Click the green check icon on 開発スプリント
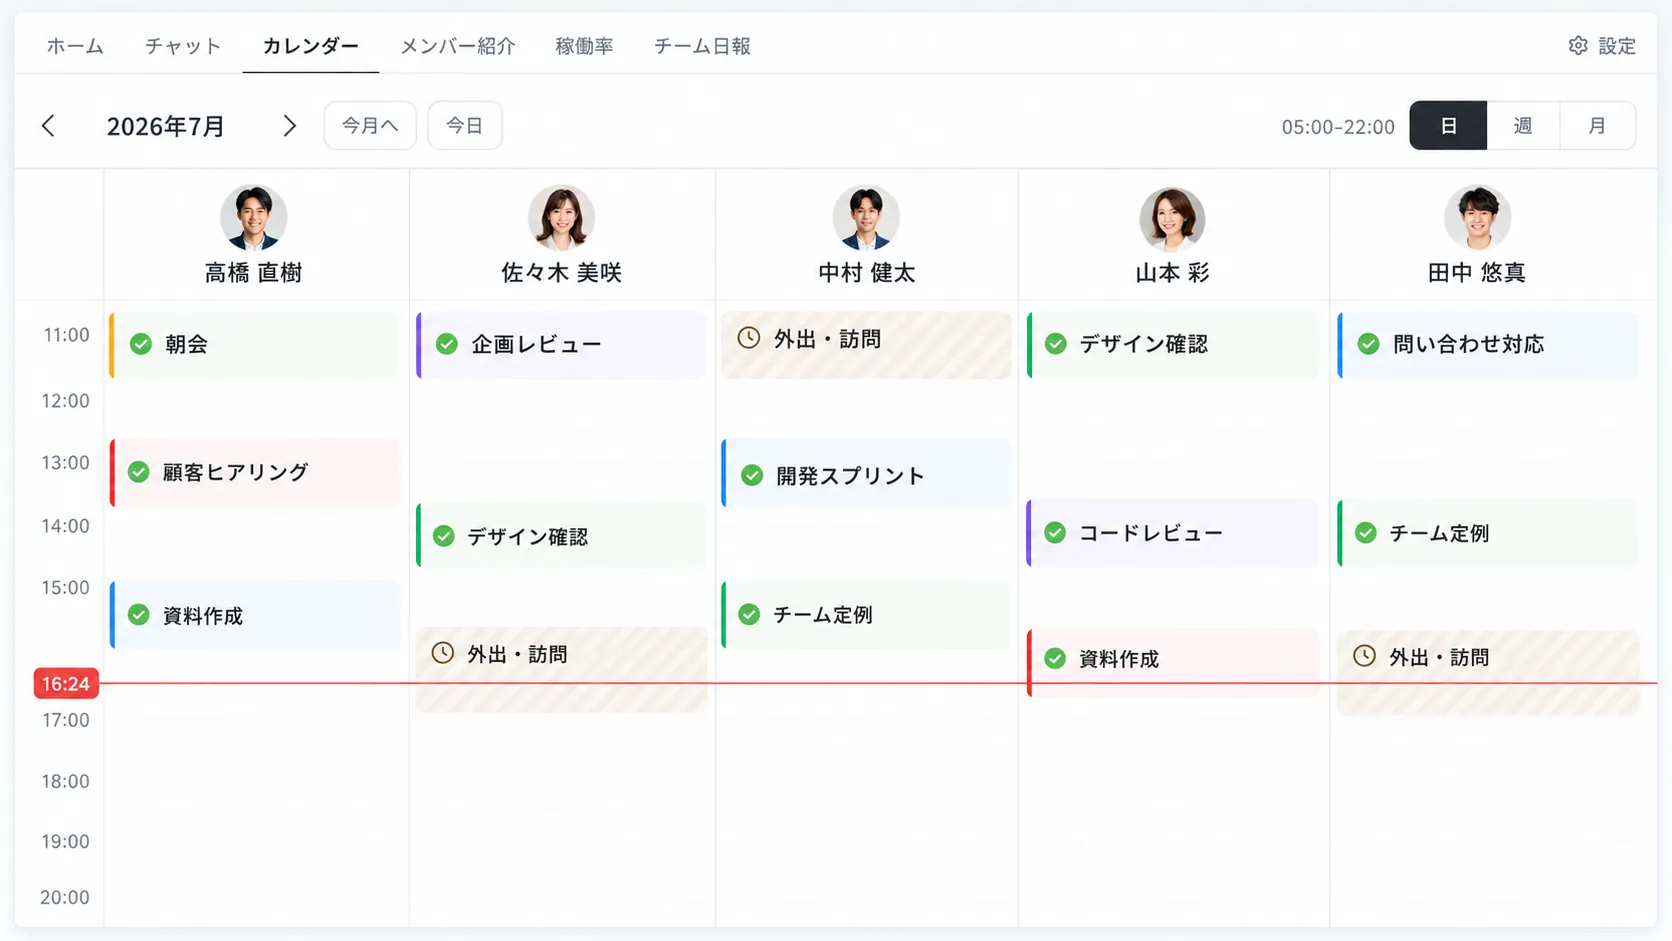 [752, 475]
